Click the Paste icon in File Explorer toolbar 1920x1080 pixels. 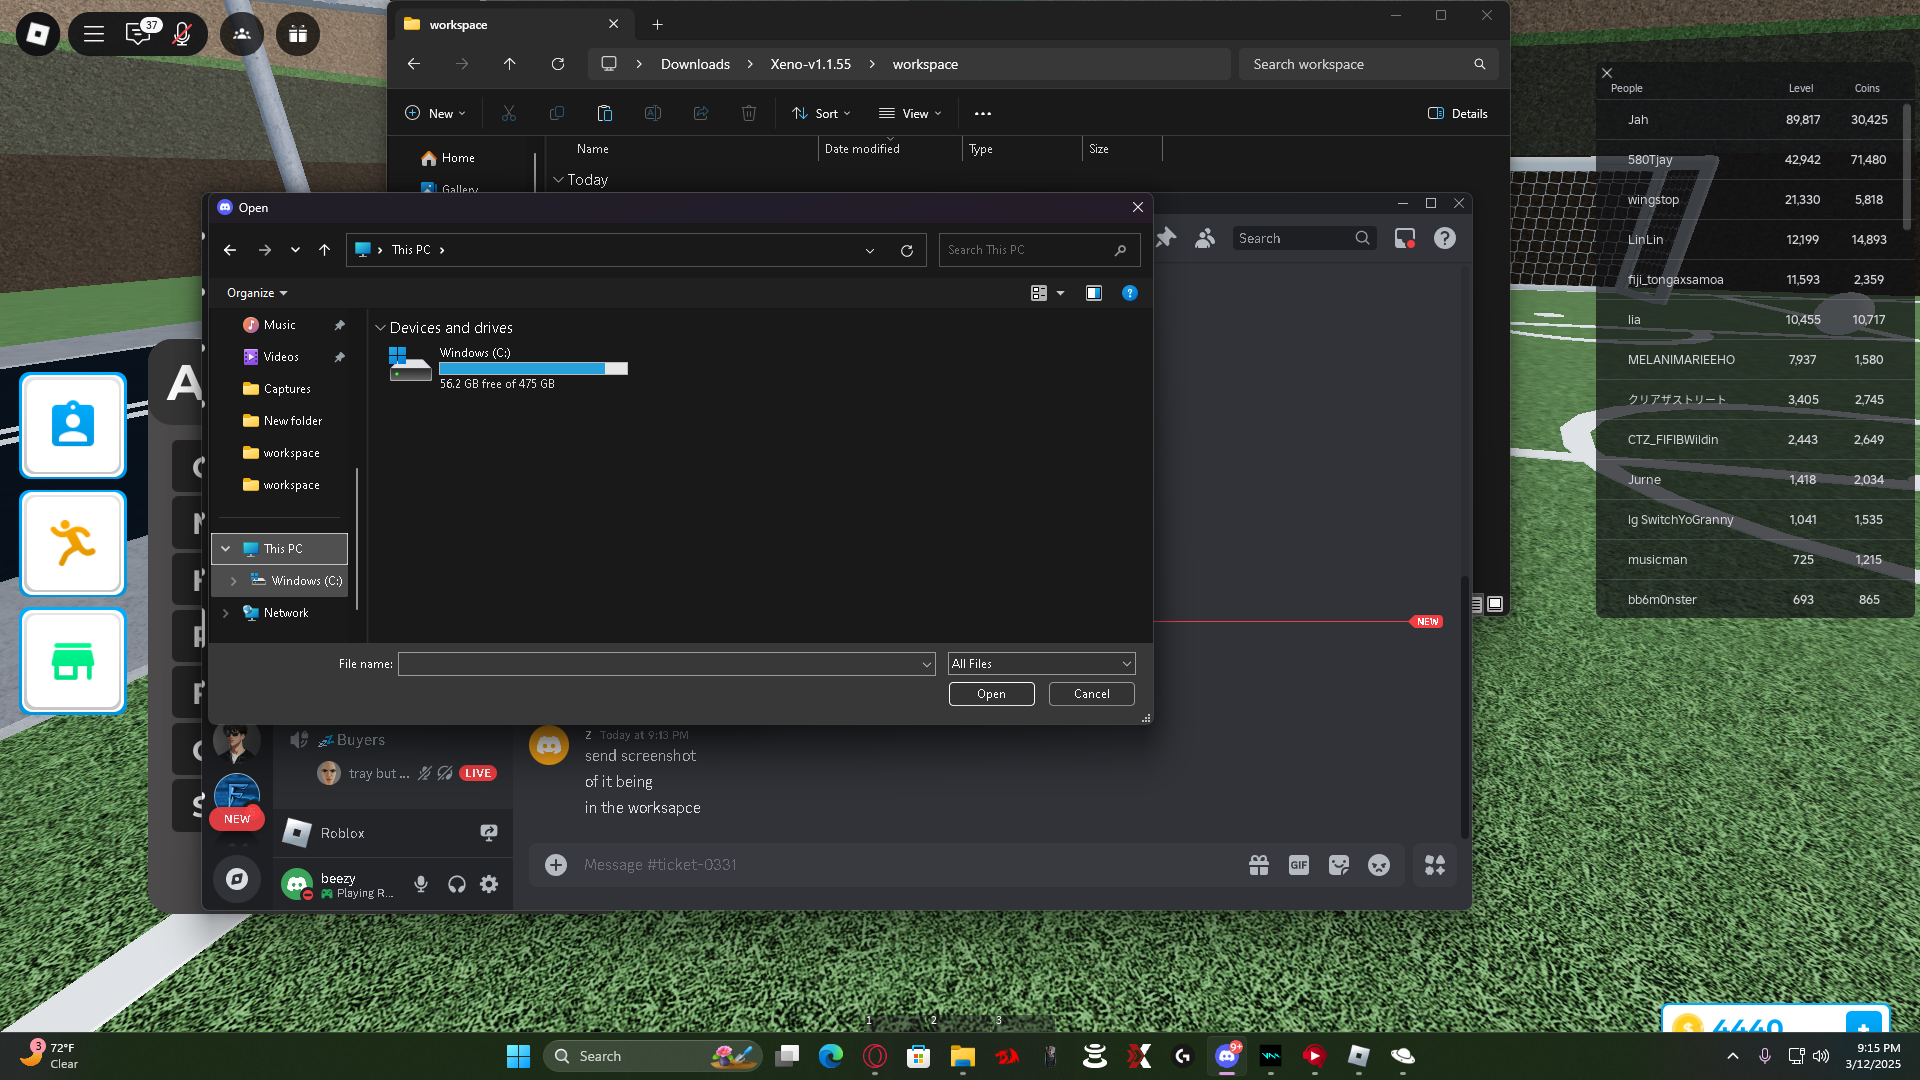click(605, 113)
